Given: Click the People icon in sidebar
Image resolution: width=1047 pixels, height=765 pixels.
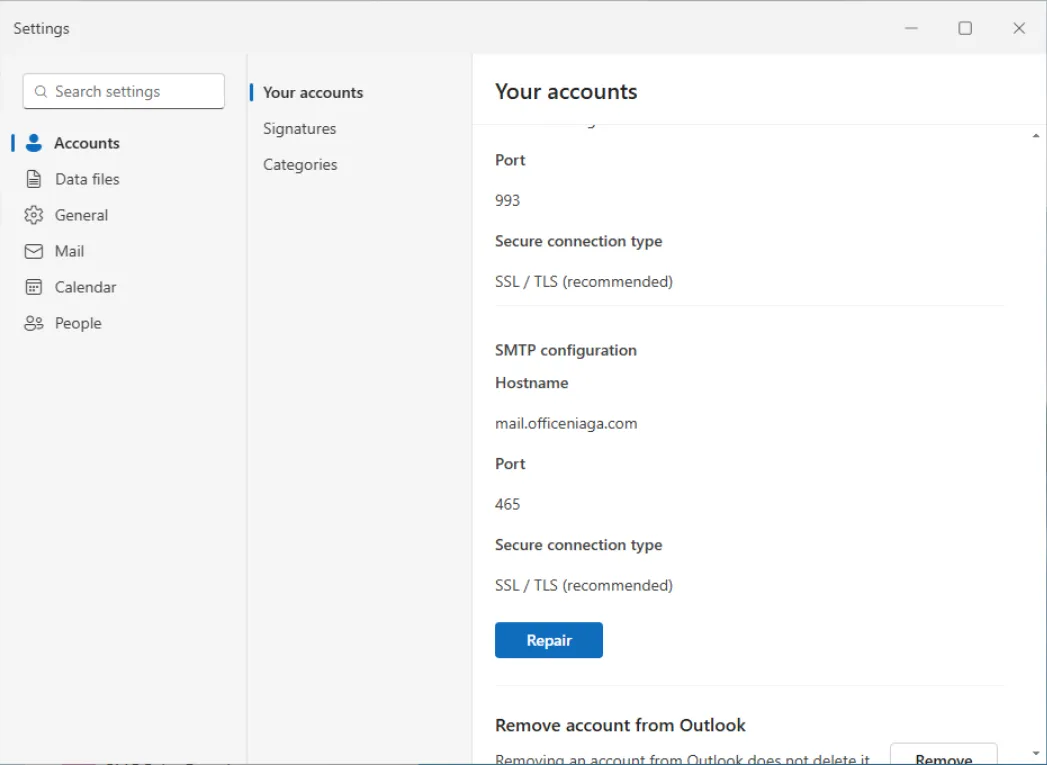Looking at the screenshot, I should coord(33,323).
